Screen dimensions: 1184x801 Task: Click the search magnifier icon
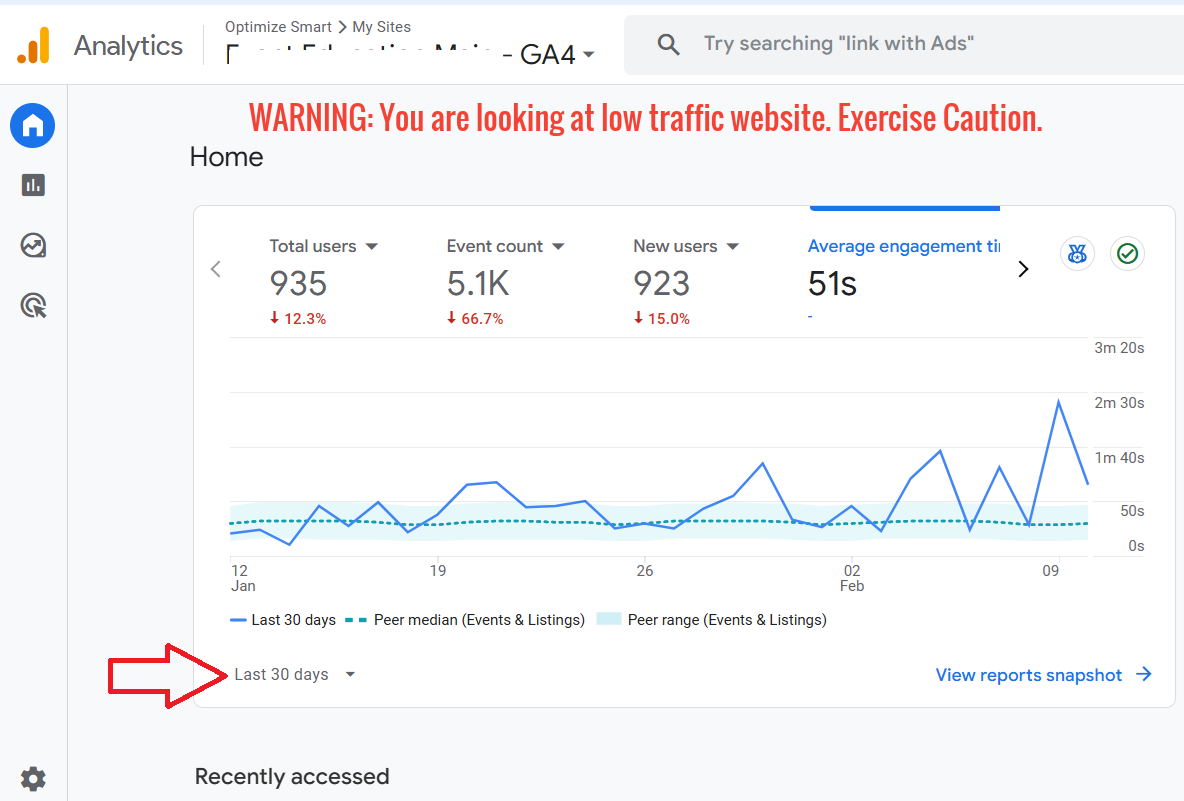(668, 44)
